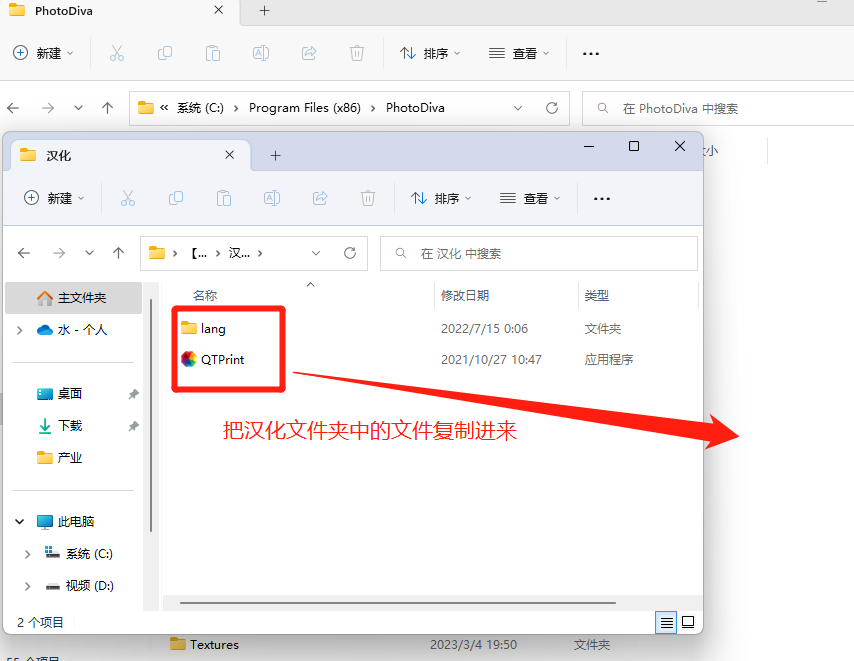
Task: Open 新建 dropdown in PhotoDiva window
Action: (44, 53)
